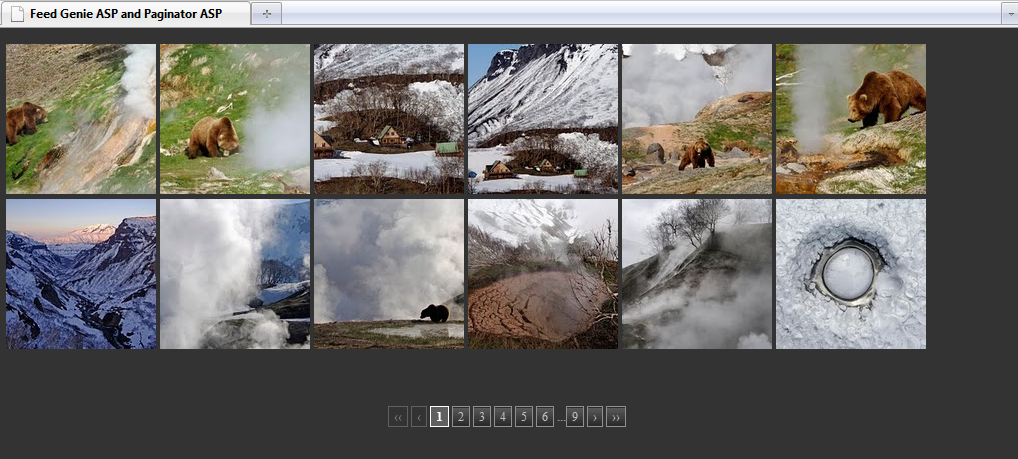Viewport: 1018px width, 459px height.
Task: Open bear on steep slope near steam thumbnail
Action: (81, 119)
